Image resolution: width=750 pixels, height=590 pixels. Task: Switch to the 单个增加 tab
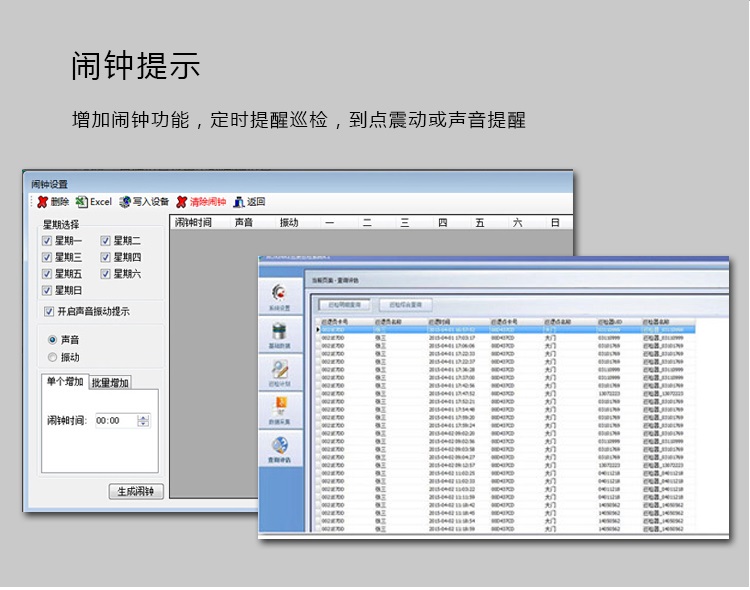tap(65, 382)
